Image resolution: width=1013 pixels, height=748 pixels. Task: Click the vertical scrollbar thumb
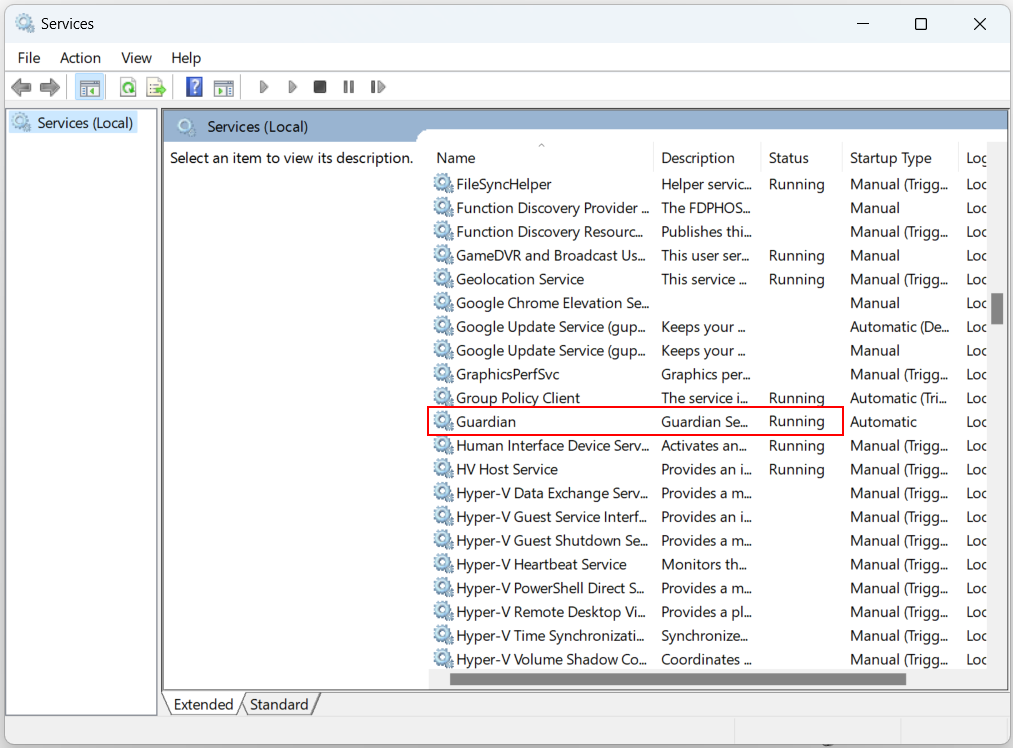click(x=997, y=308)
